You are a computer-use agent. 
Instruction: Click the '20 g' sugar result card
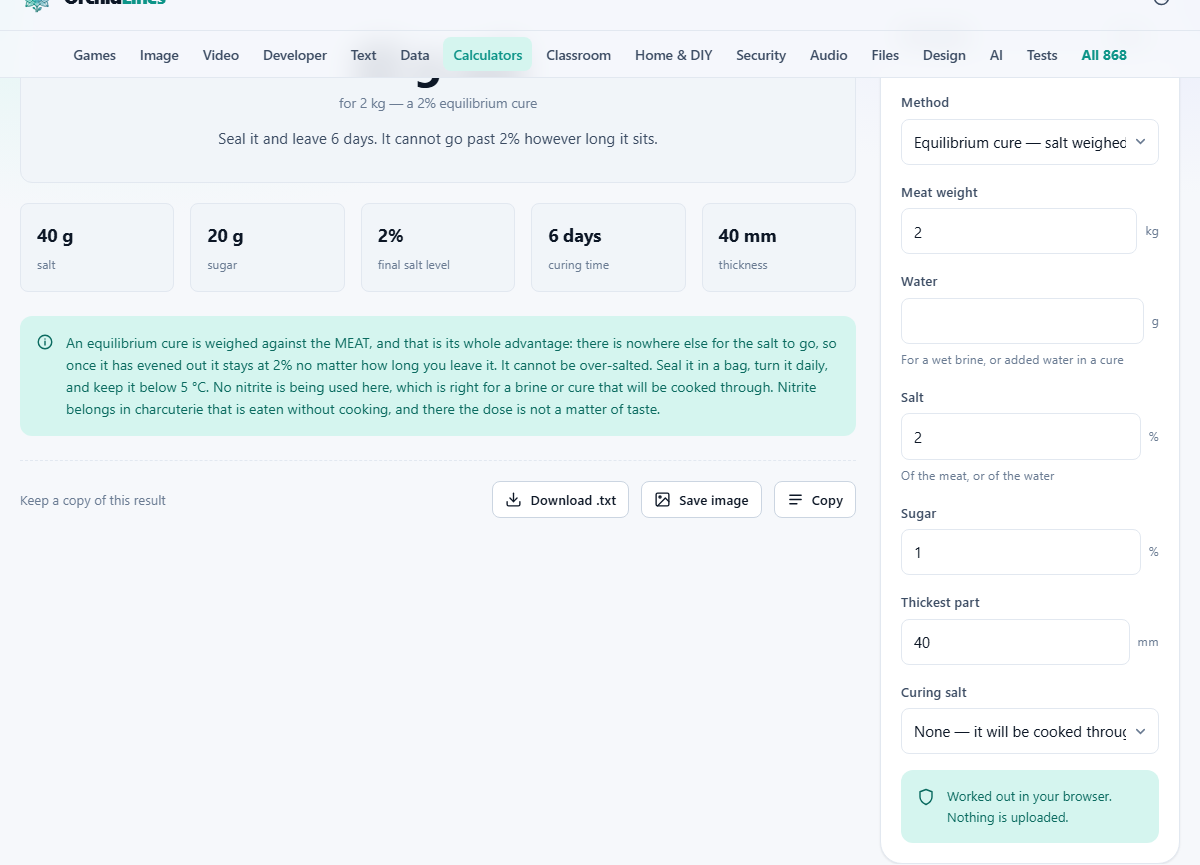(x=267, y=248)
